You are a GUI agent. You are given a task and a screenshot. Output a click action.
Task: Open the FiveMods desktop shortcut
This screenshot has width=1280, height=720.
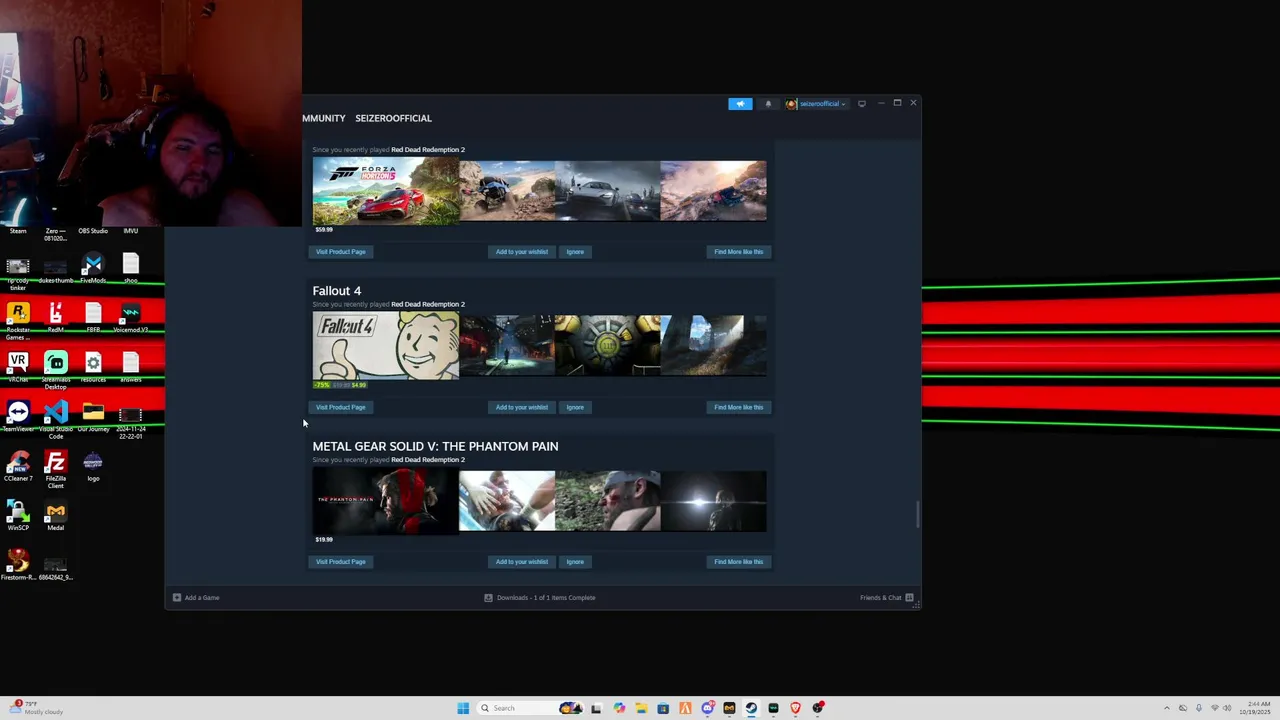tap(93, 268)
